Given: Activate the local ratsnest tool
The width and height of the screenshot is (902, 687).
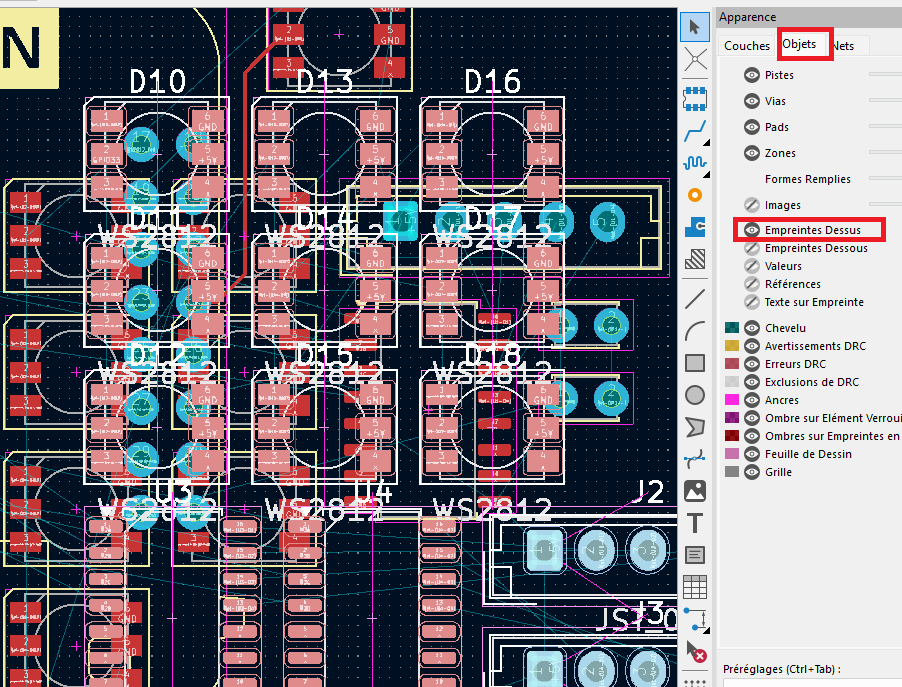Looking at the screenshot, I should tap(695, 59).
